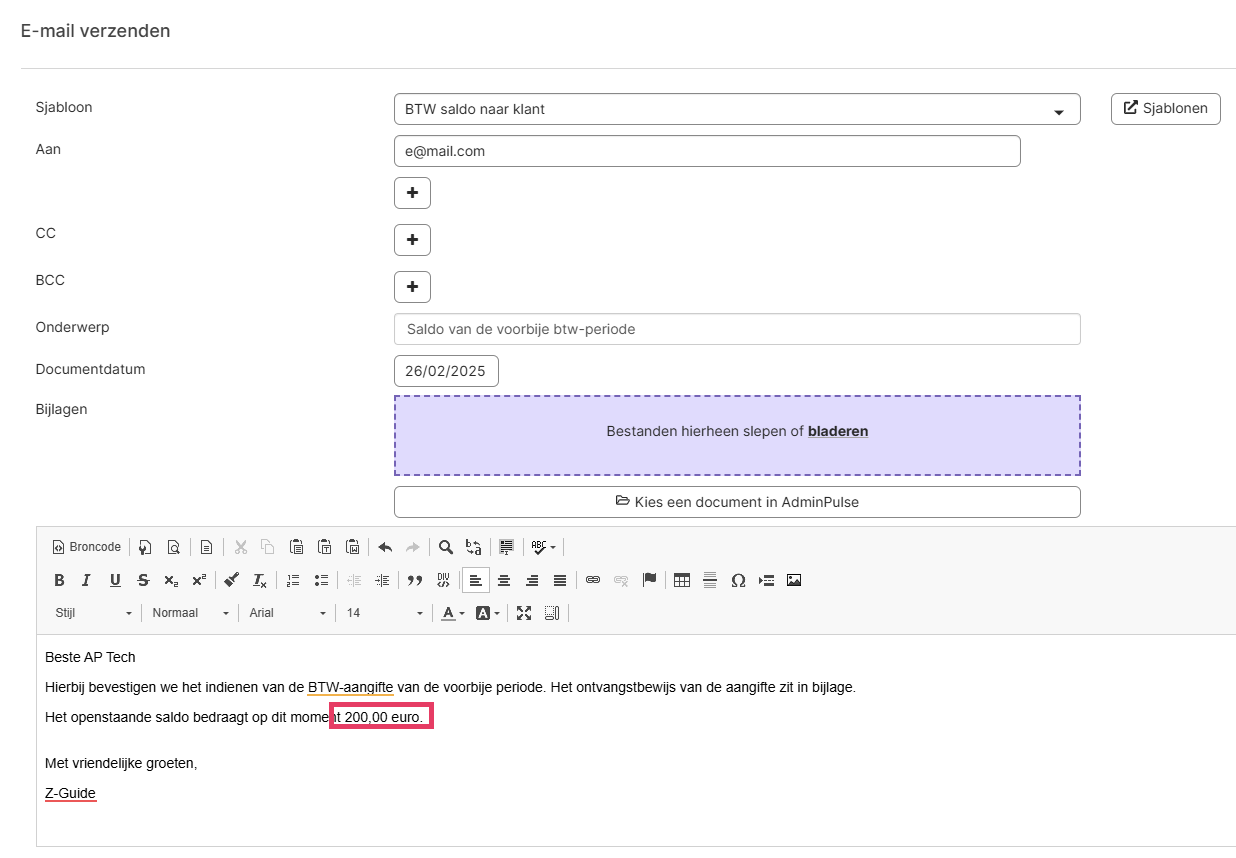Click the Onderwerp subject field
Screen dimensions: 1236x858
click(737, 329)
